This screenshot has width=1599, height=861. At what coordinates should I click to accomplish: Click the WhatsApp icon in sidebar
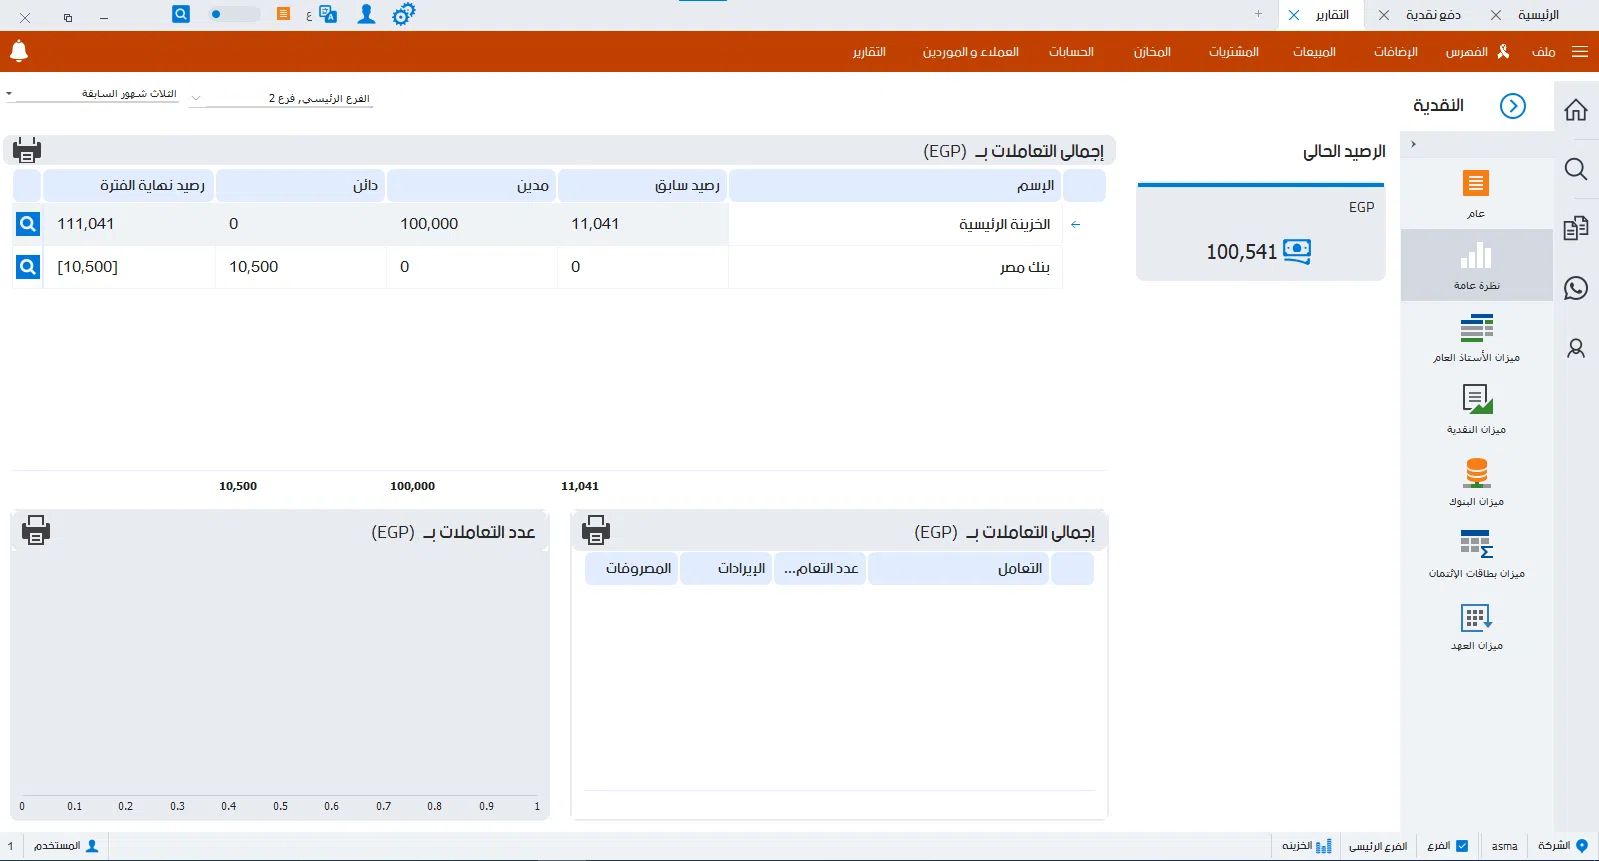click(1576, 289)
